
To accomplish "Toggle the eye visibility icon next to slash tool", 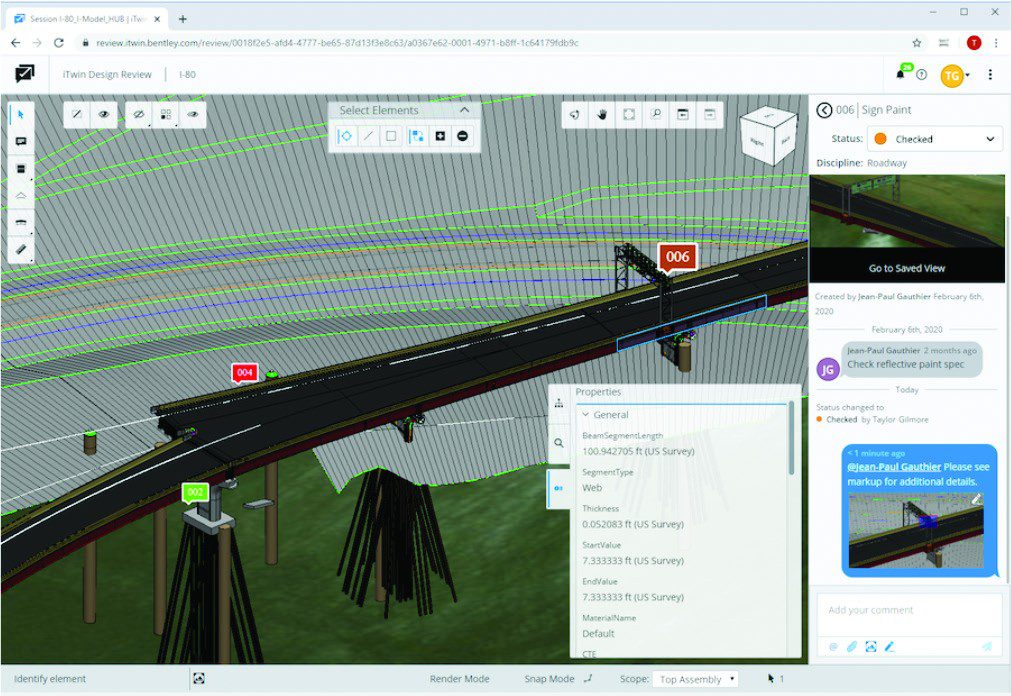I will [x=103, y=115].
